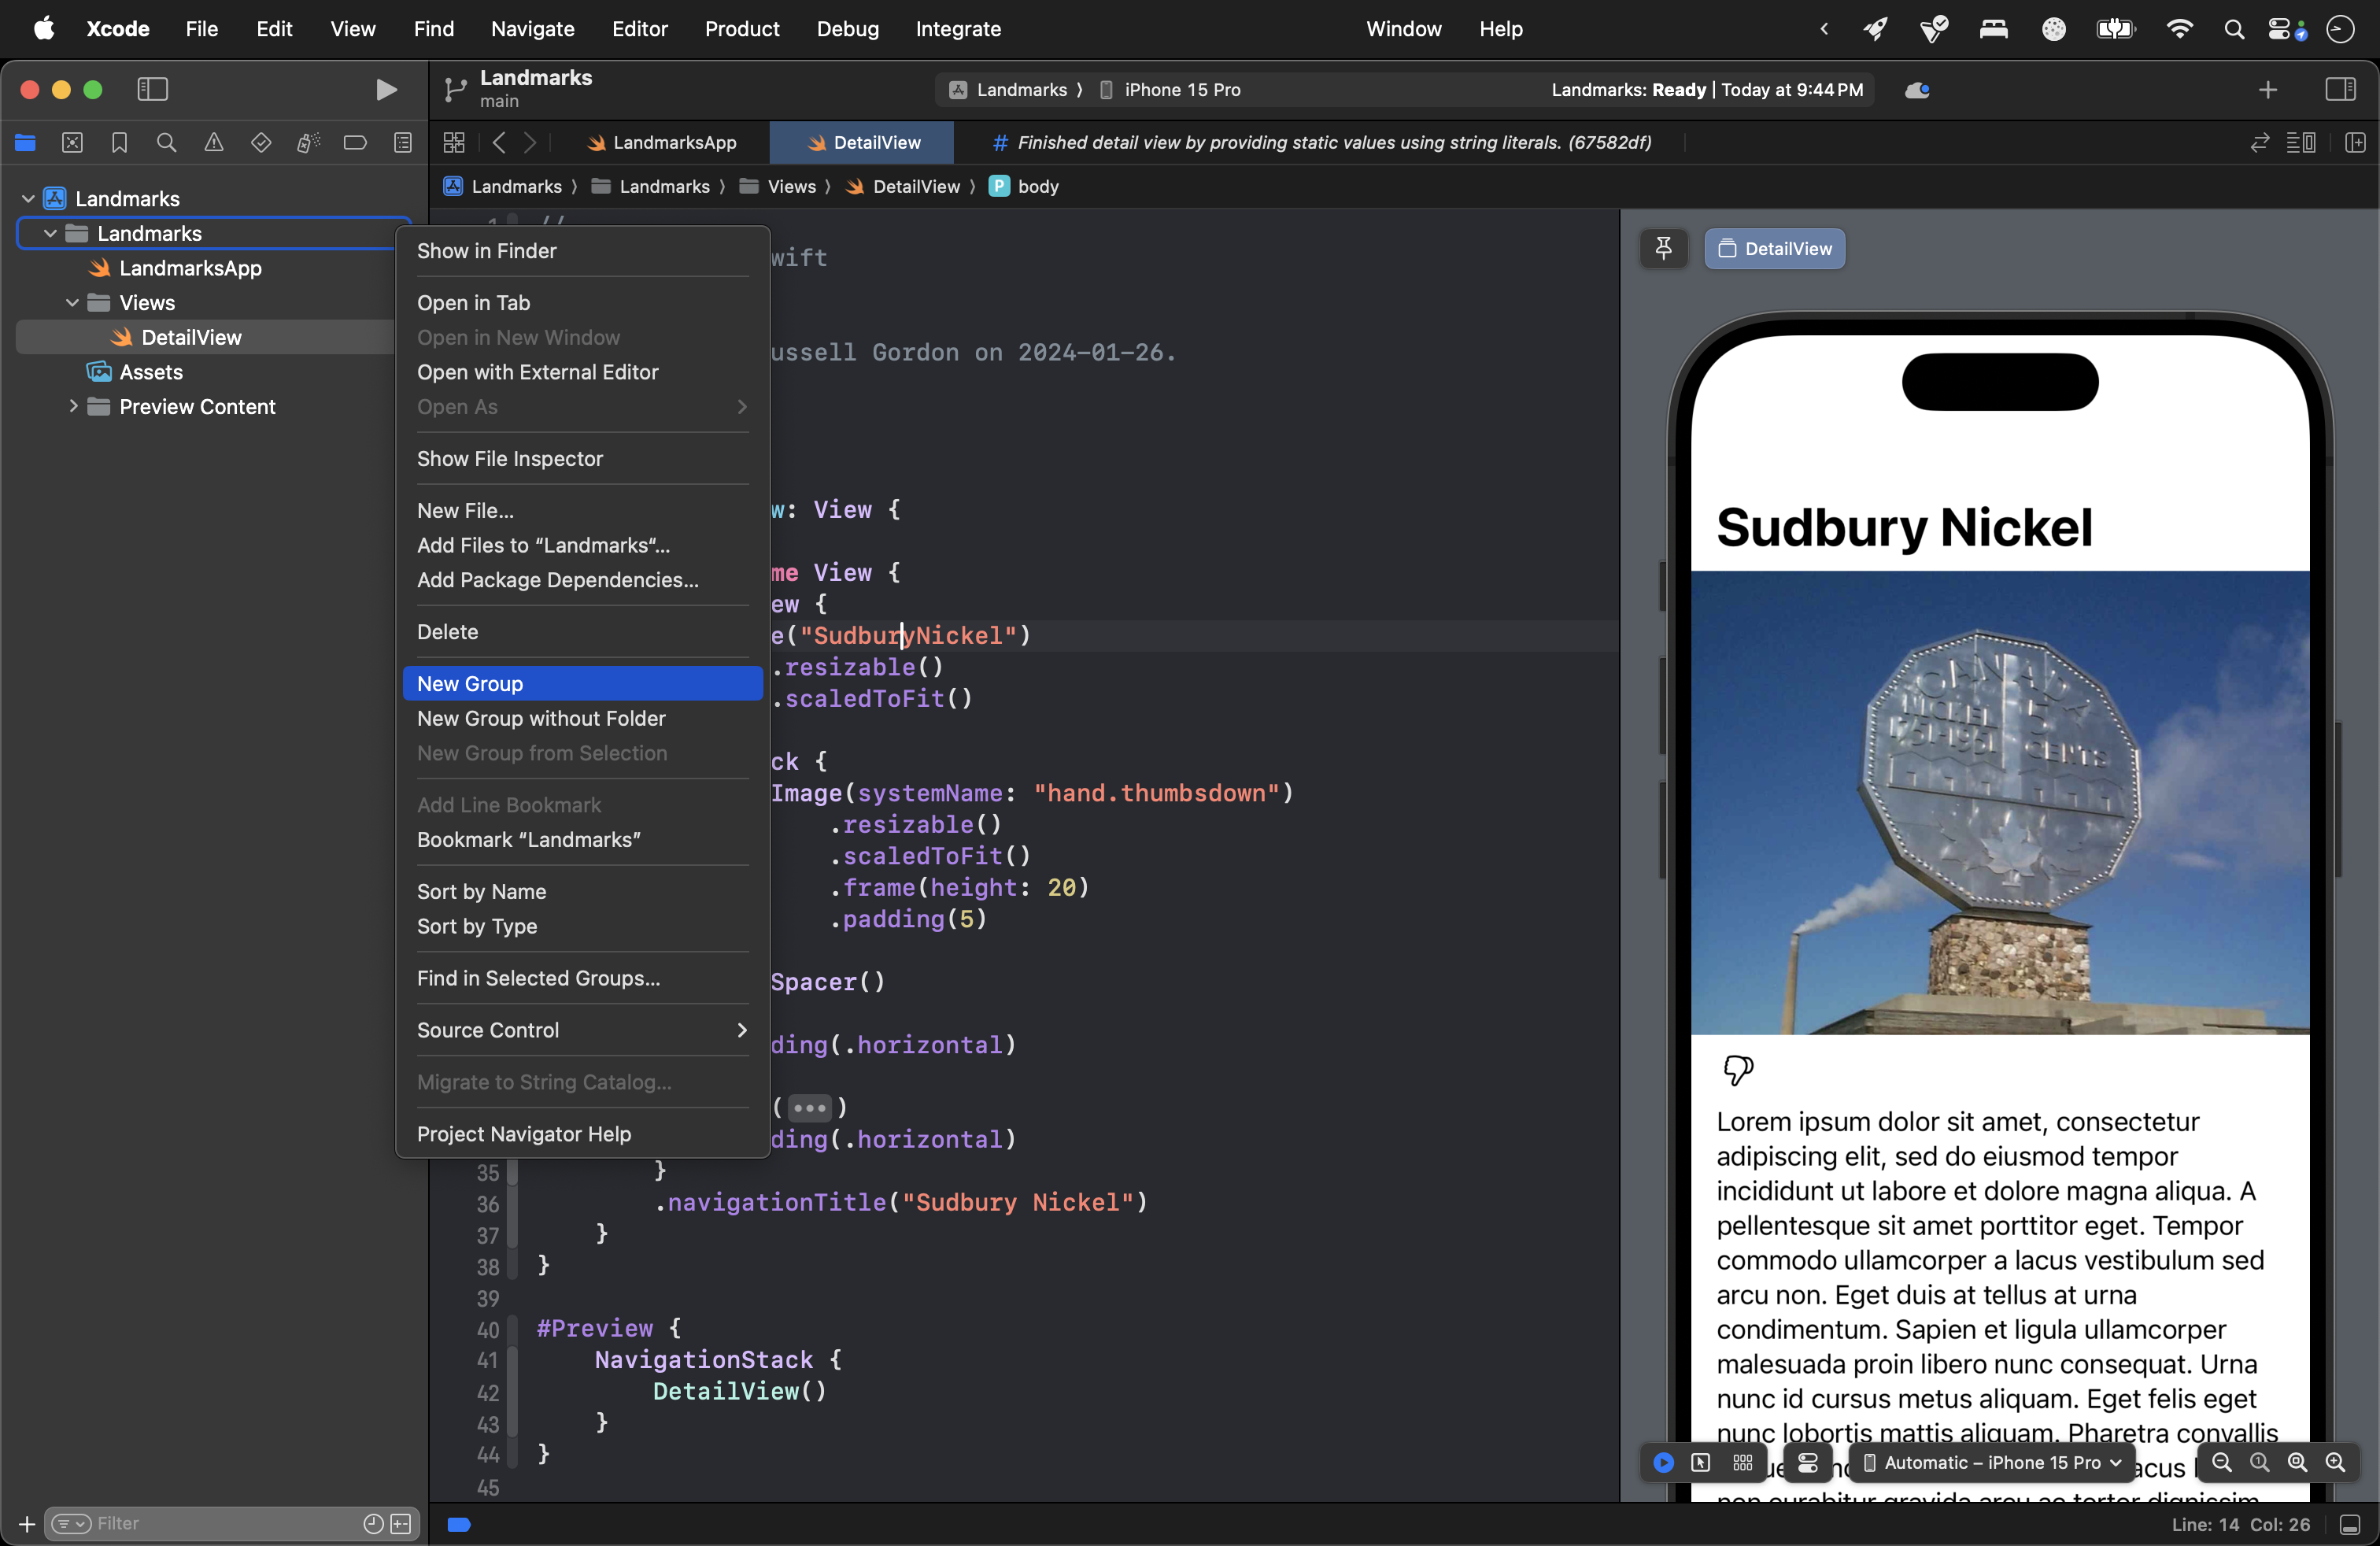Image resolution: width=2380 pixels, height=1546 pixels.
Task: Open the Issue navigator warning icon
Action: pos(214,143)
